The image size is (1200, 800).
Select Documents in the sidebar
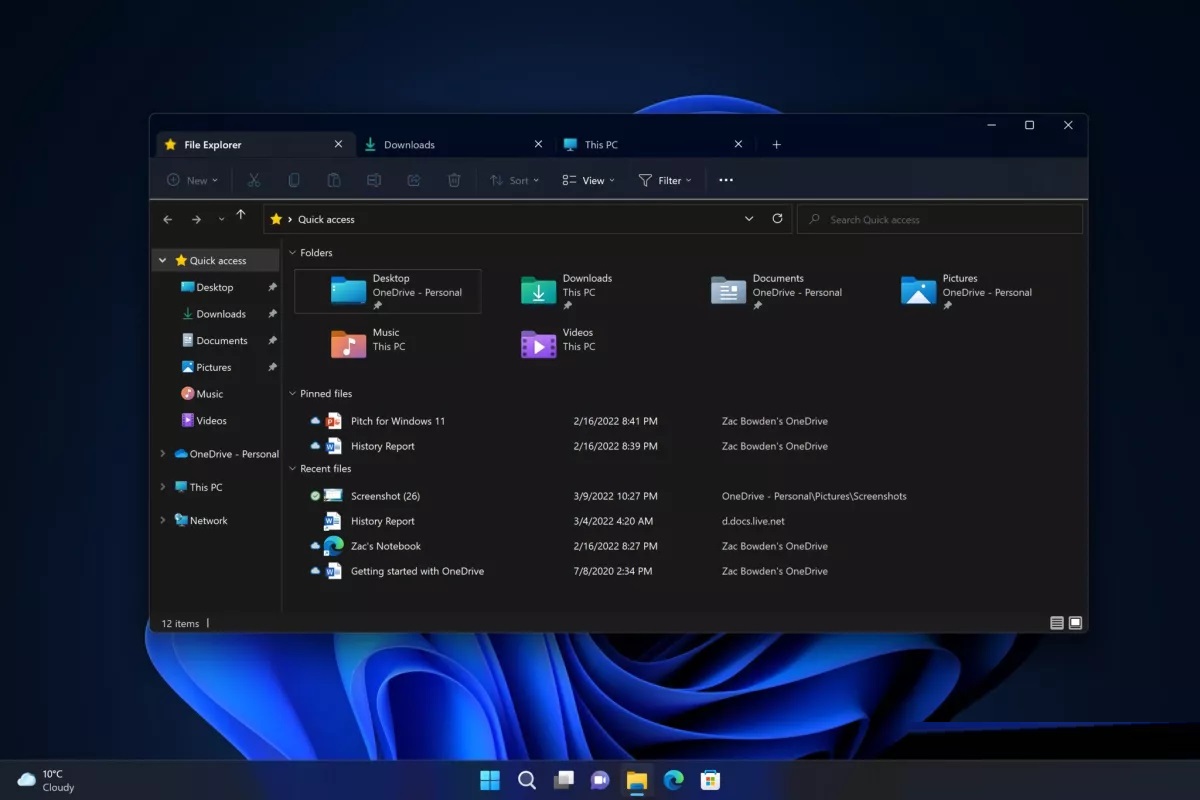pyautogui.click(x=215, y=341)
